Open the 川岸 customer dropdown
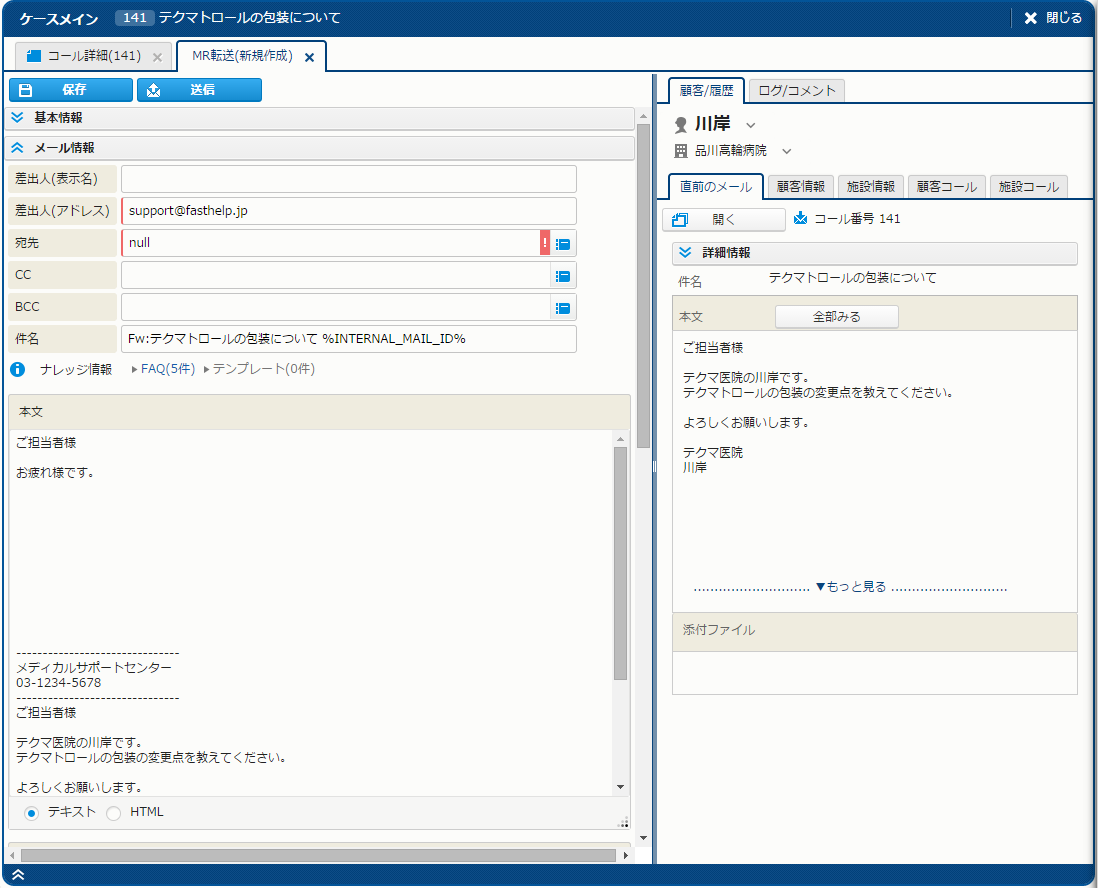The width and height of the screenshot is (1098, 888). (750, 125)
